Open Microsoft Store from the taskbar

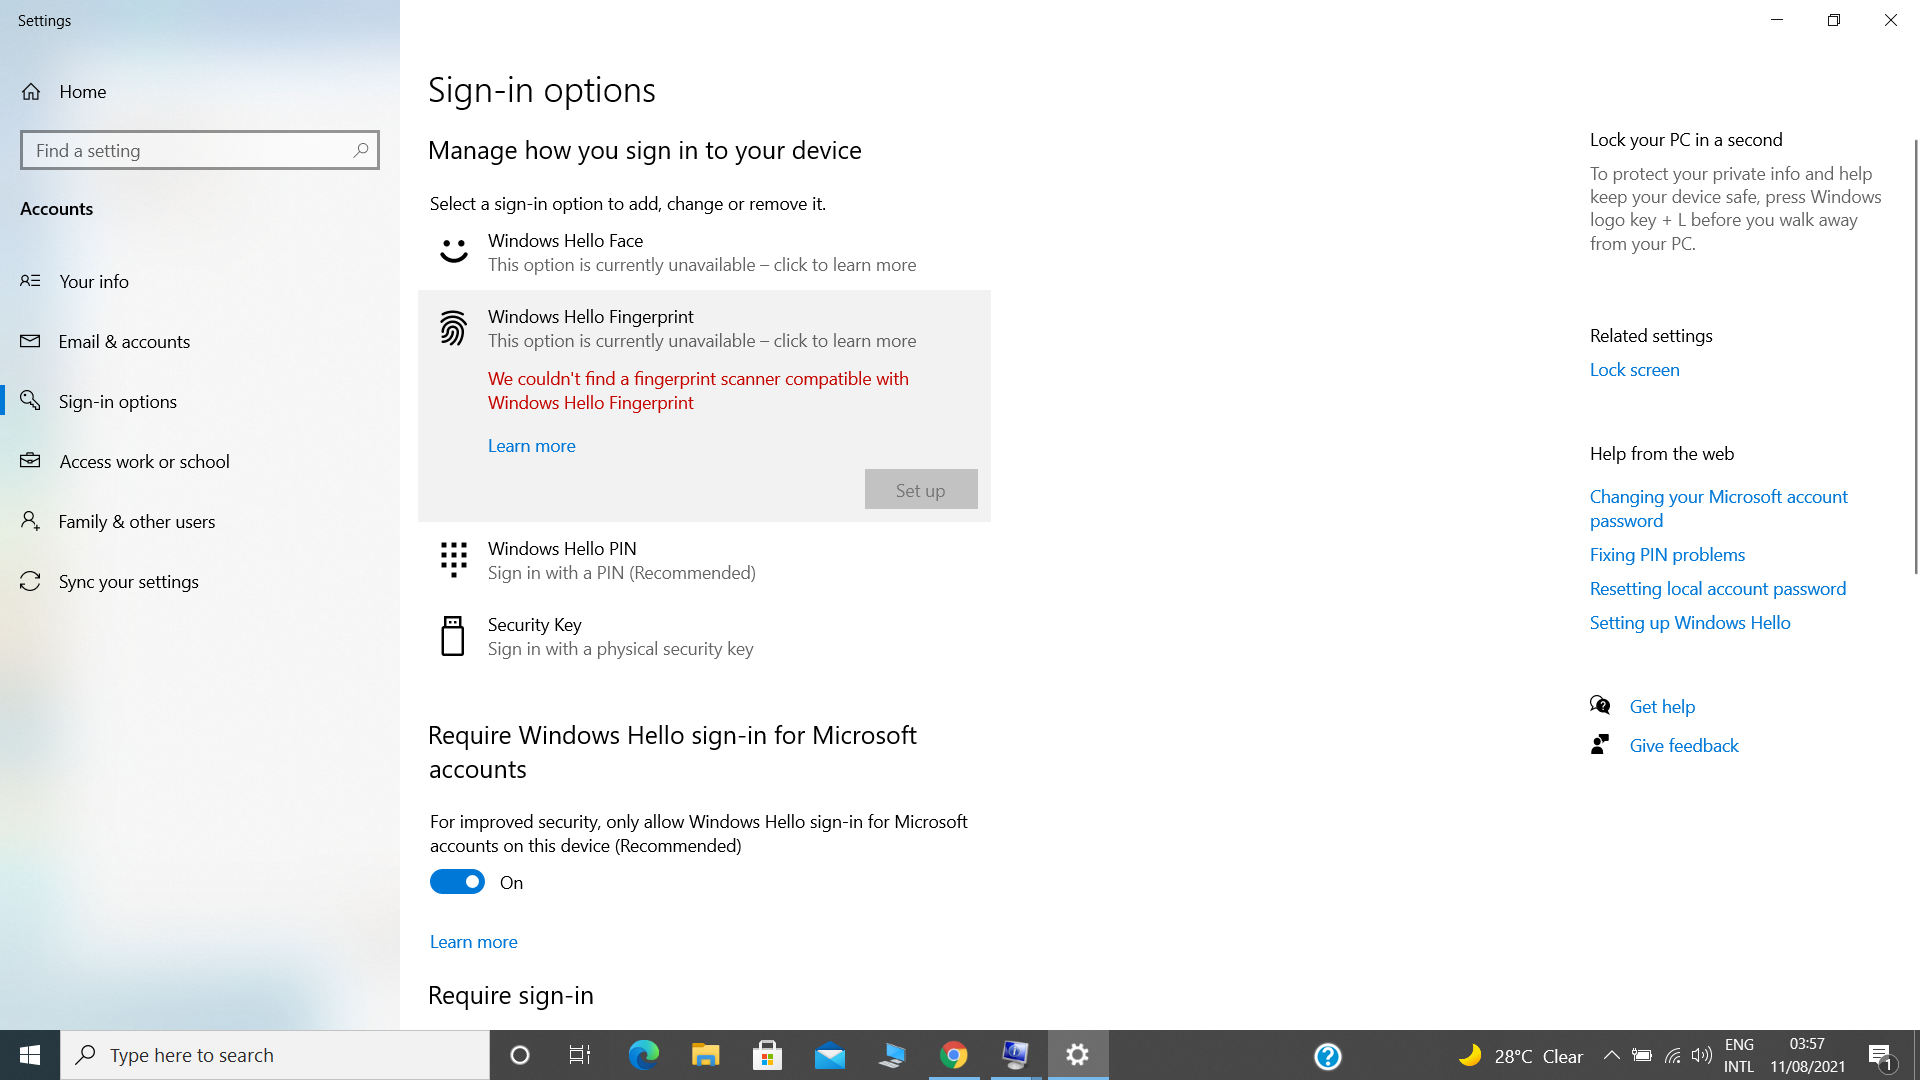[767, 1055]
